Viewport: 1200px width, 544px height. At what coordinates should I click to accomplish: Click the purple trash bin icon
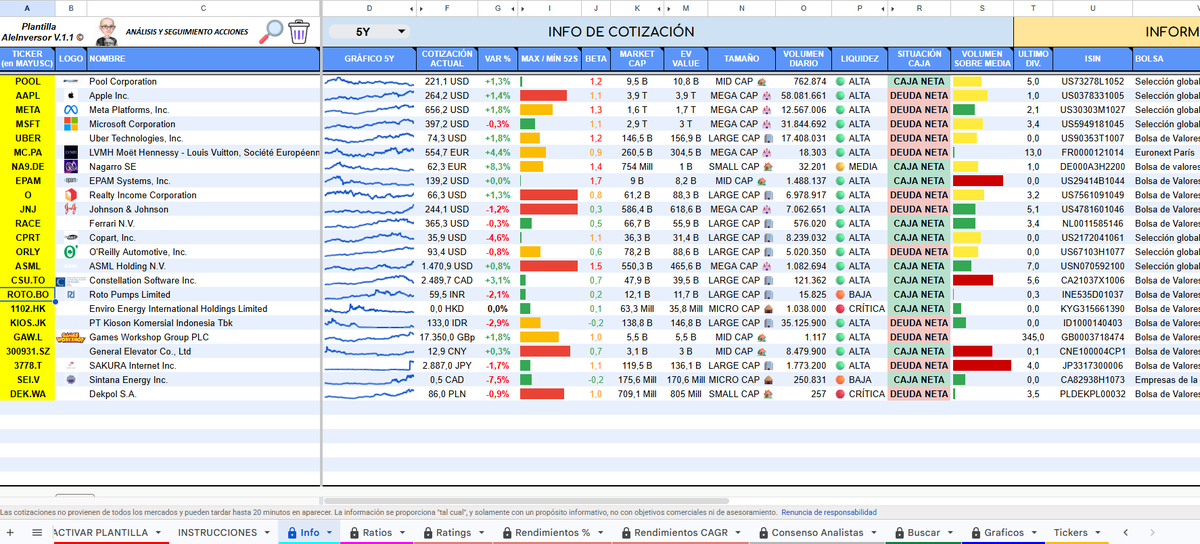pyautogui.click(x=299, y=32)
